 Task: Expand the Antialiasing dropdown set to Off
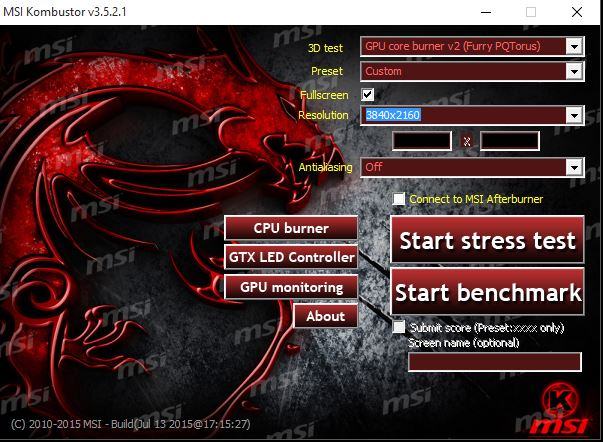(x=472, y=167)
